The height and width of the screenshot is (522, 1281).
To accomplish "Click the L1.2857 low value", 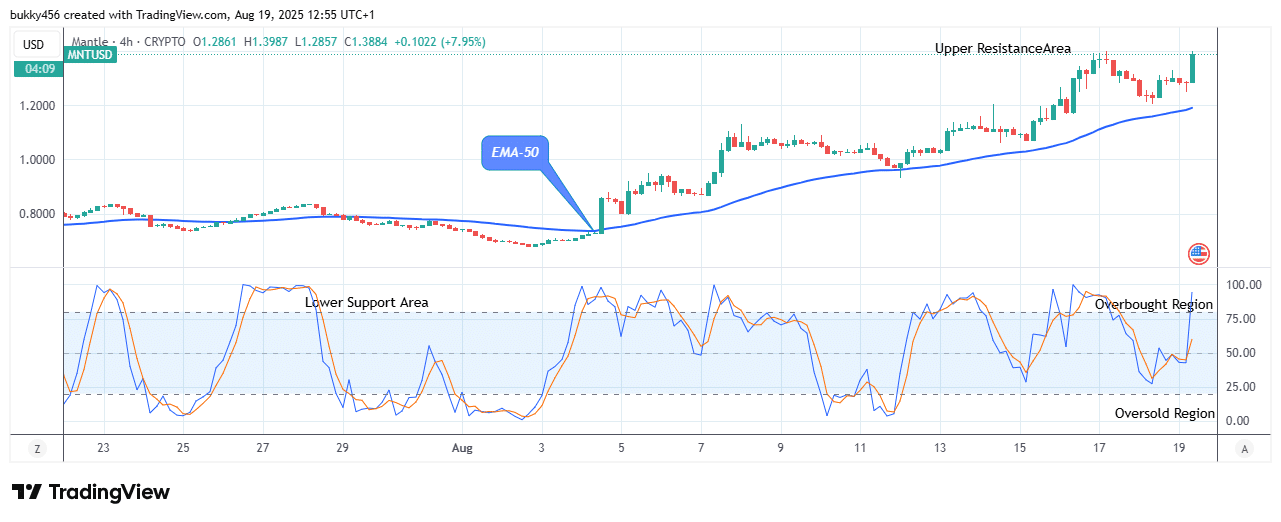I will (x=317, y=42).
